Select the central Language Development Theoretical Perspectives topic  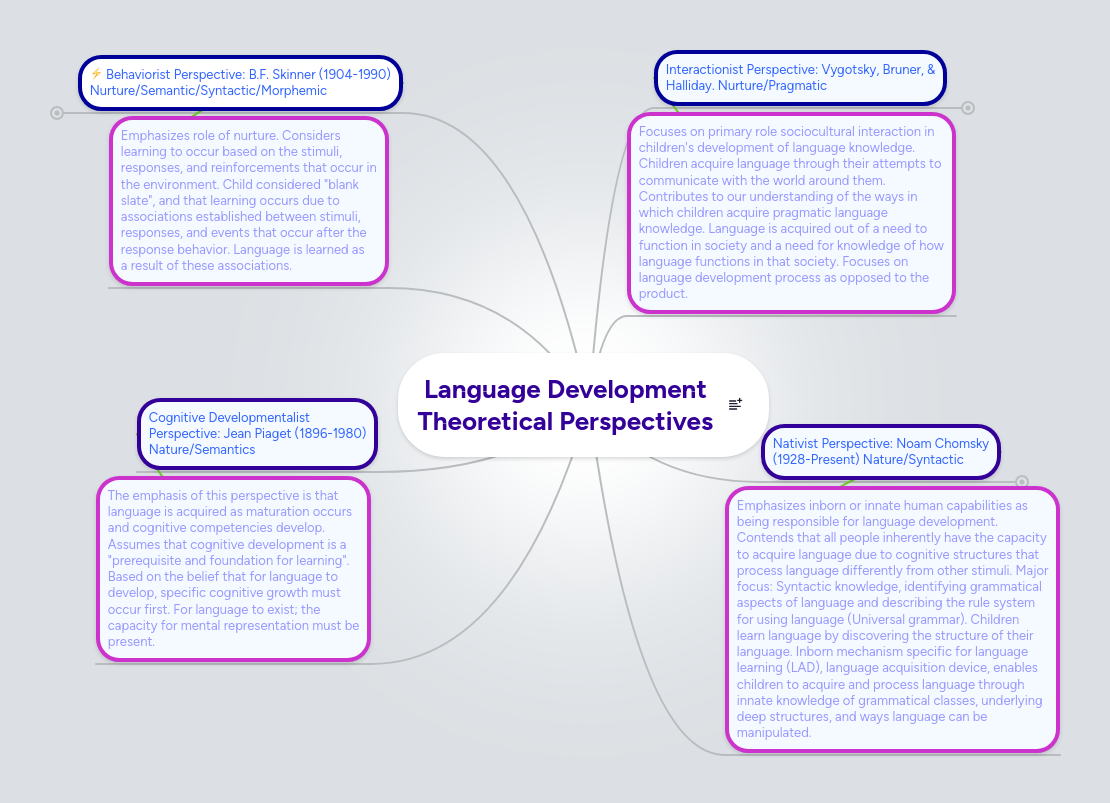[565, 405]
